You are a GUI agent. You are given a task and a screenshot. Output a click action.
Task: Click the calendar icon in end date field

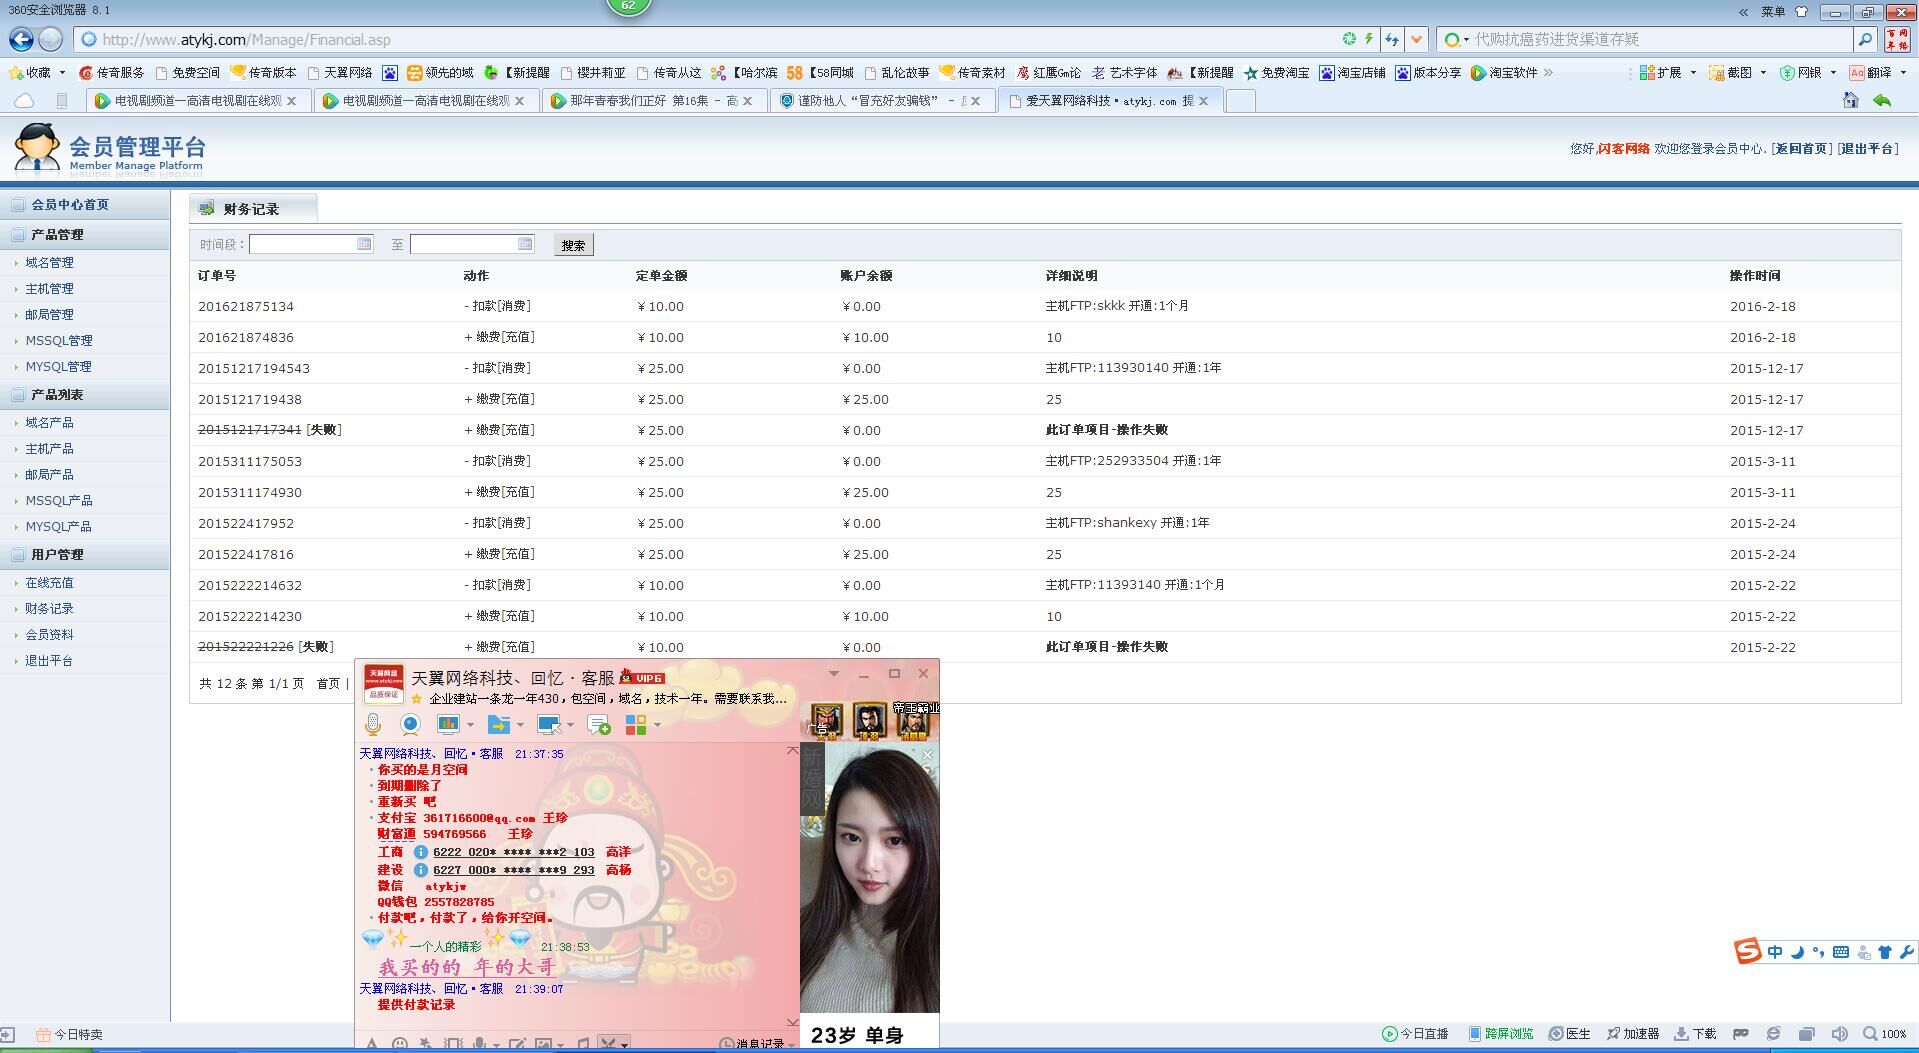tap(525, 244)
